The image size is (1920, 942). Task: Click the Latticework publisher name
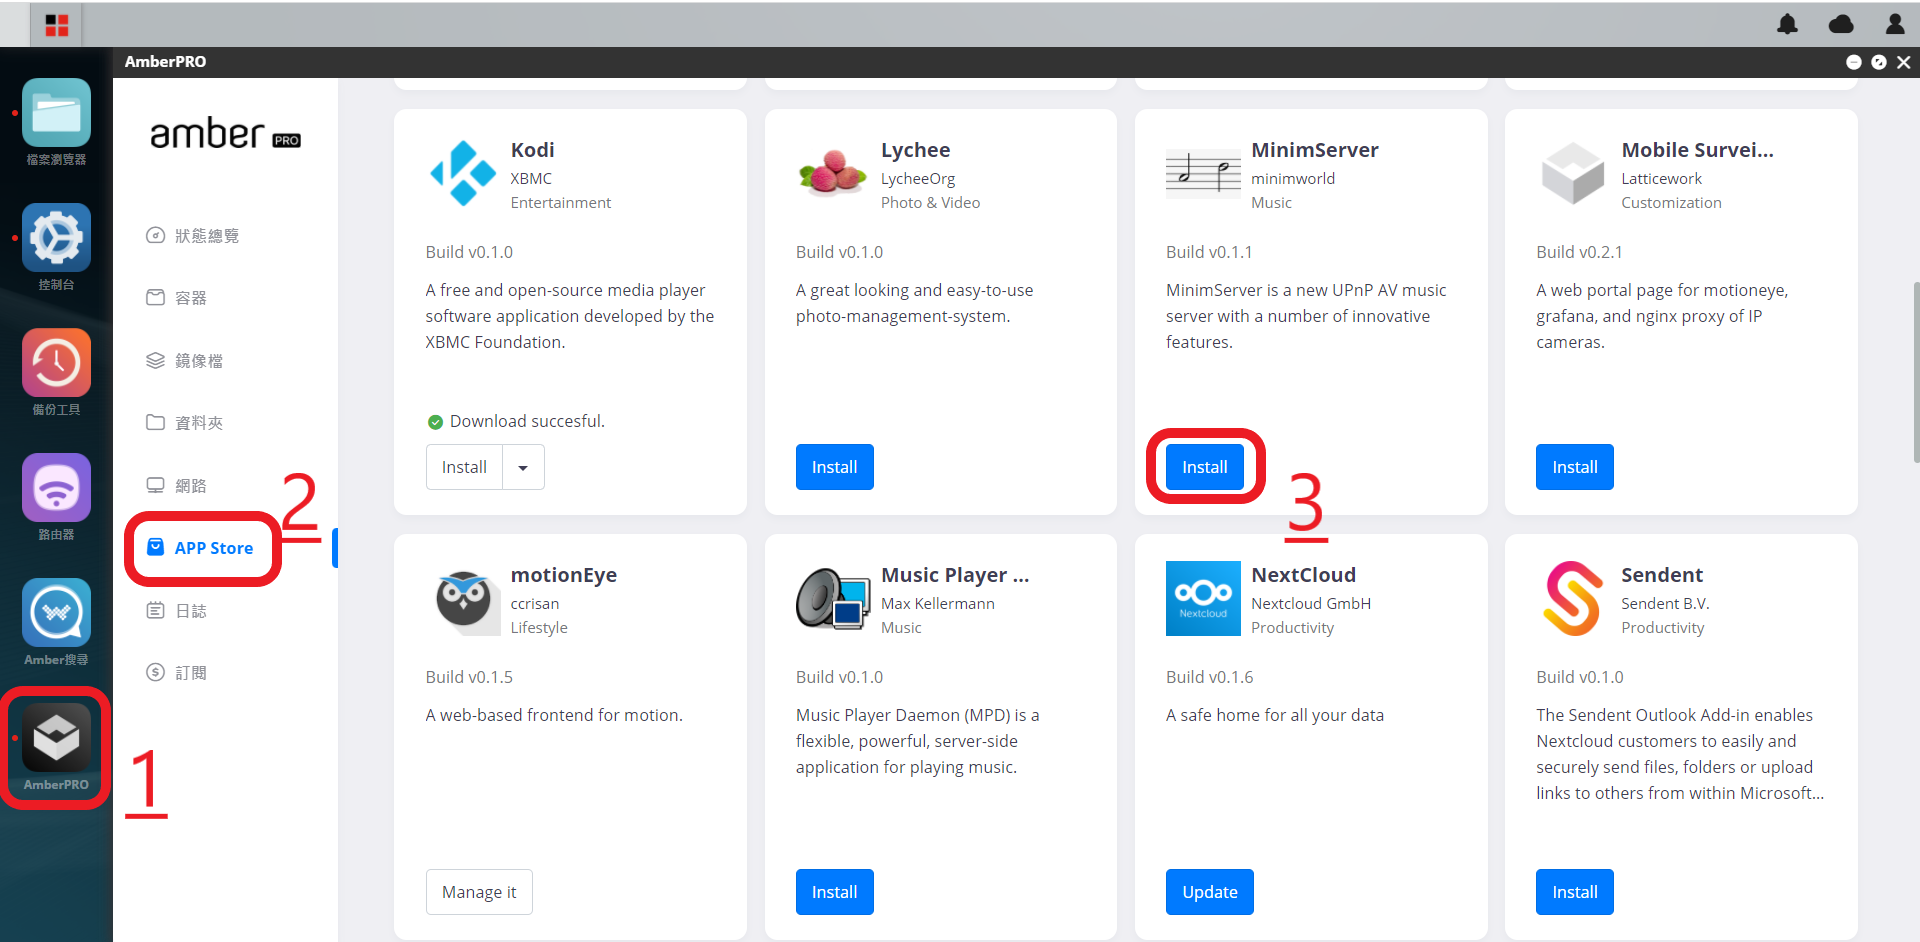click(x=1662, y=179)
